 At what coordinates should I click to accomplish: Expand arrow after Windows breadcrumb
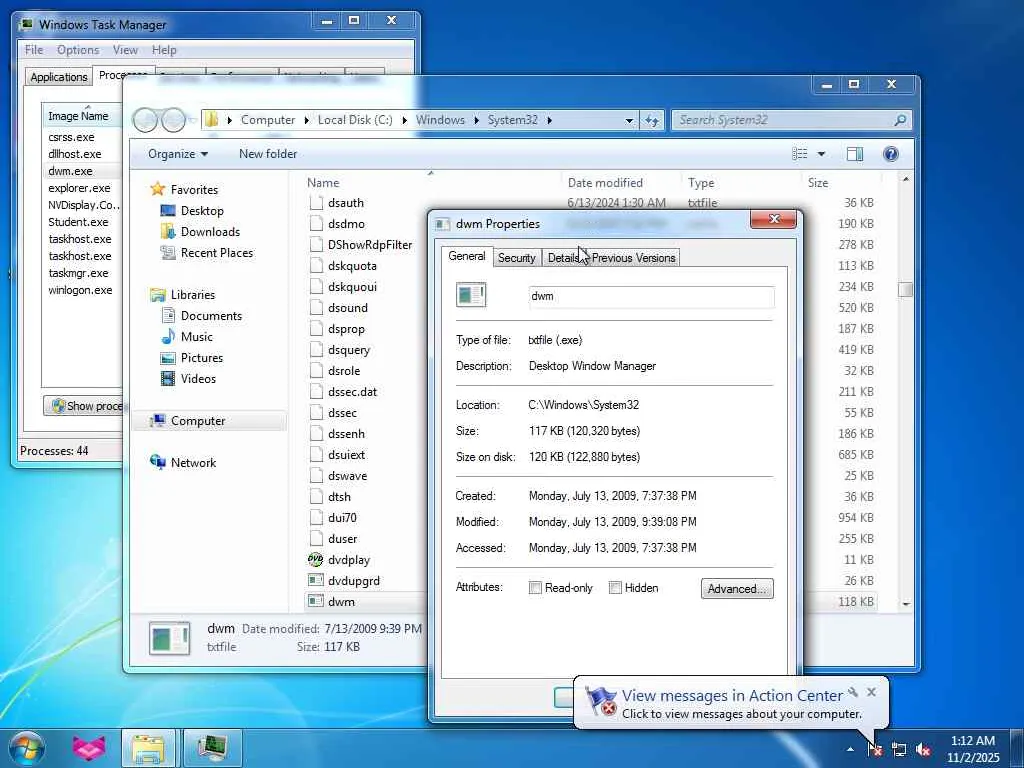[x=476, y=120]
